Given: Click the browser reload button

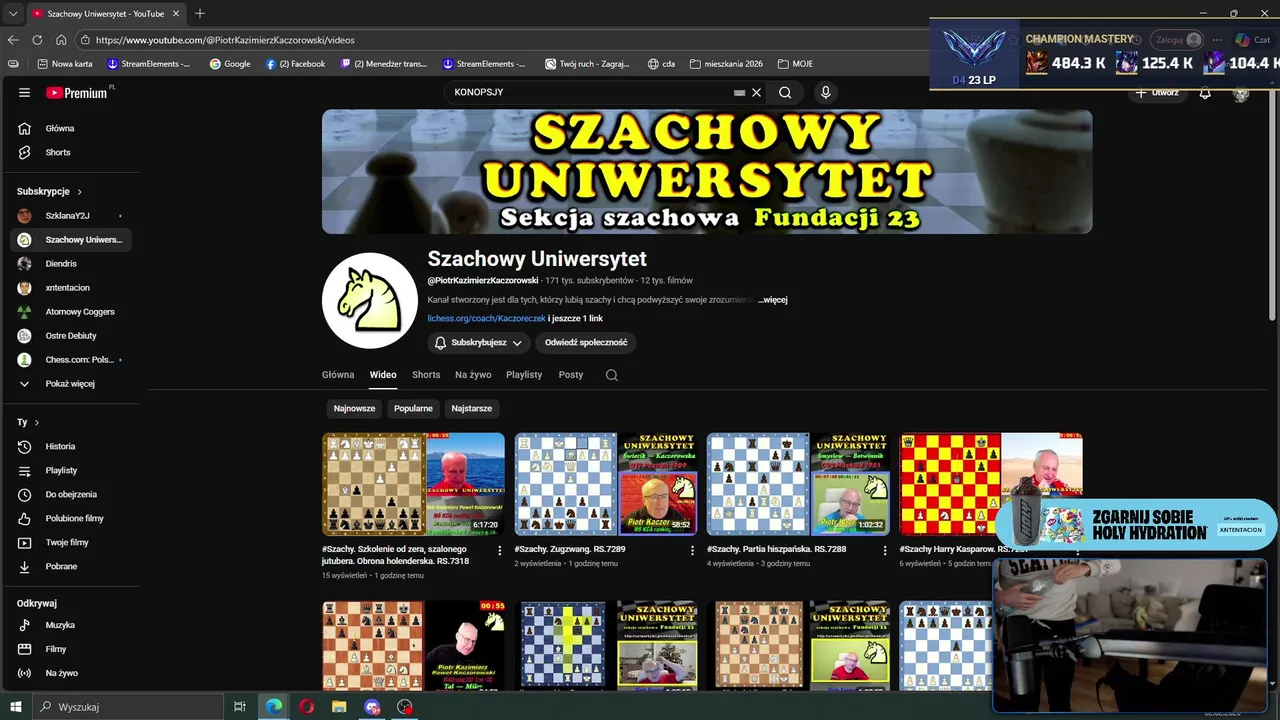Looking at the screenshot, I should (x=37, y=40).
